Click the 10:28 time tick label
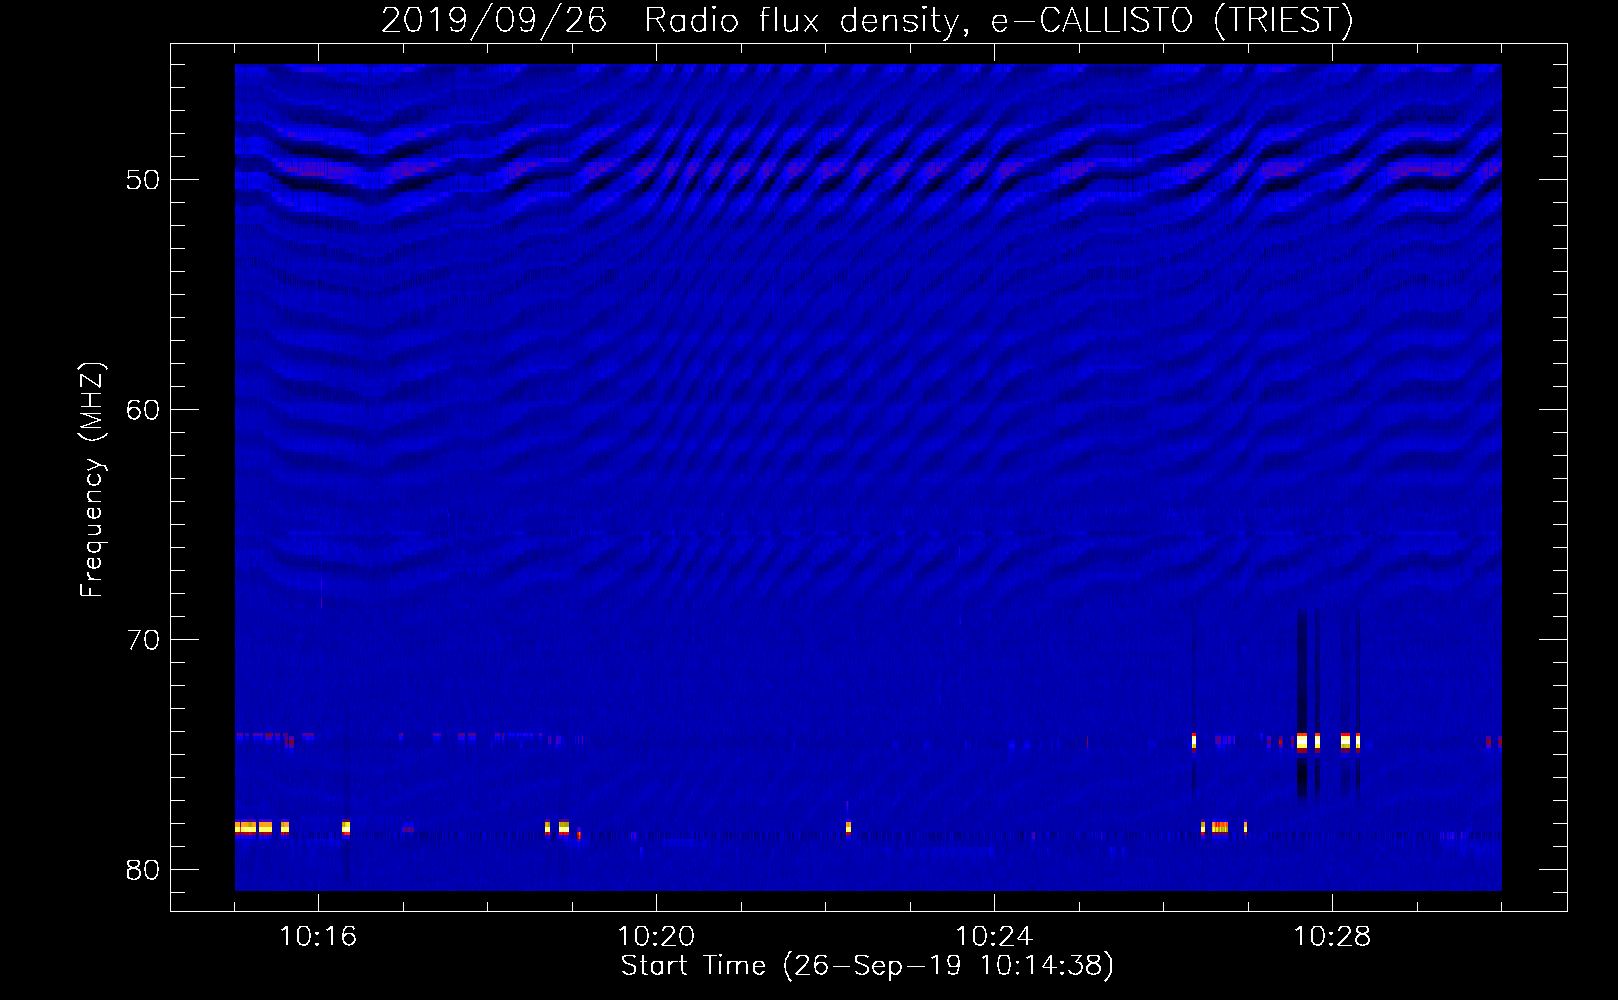The image size is (1618, 1000). (1332, 937)
